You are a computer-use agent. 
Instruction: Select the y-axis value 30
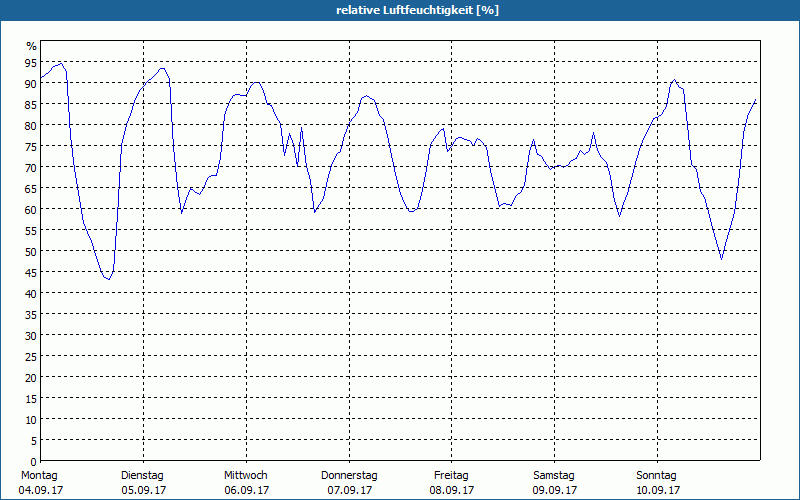(31, 336)
